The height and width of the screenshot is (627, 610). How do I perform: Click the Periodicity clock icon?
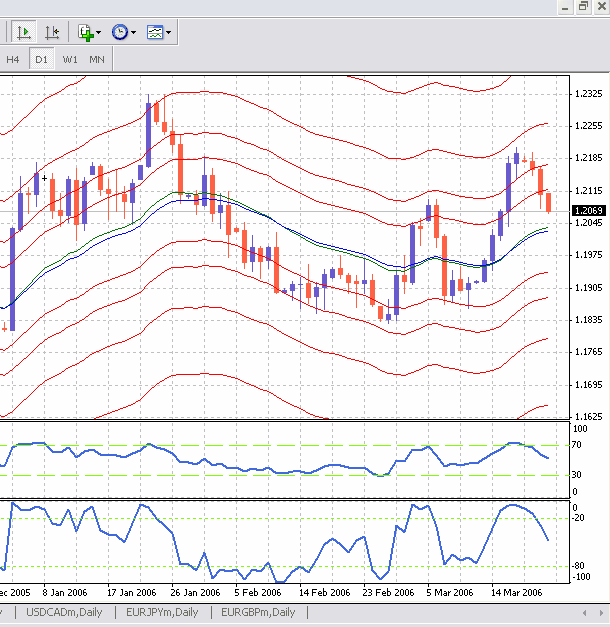(x=120, y=33)
